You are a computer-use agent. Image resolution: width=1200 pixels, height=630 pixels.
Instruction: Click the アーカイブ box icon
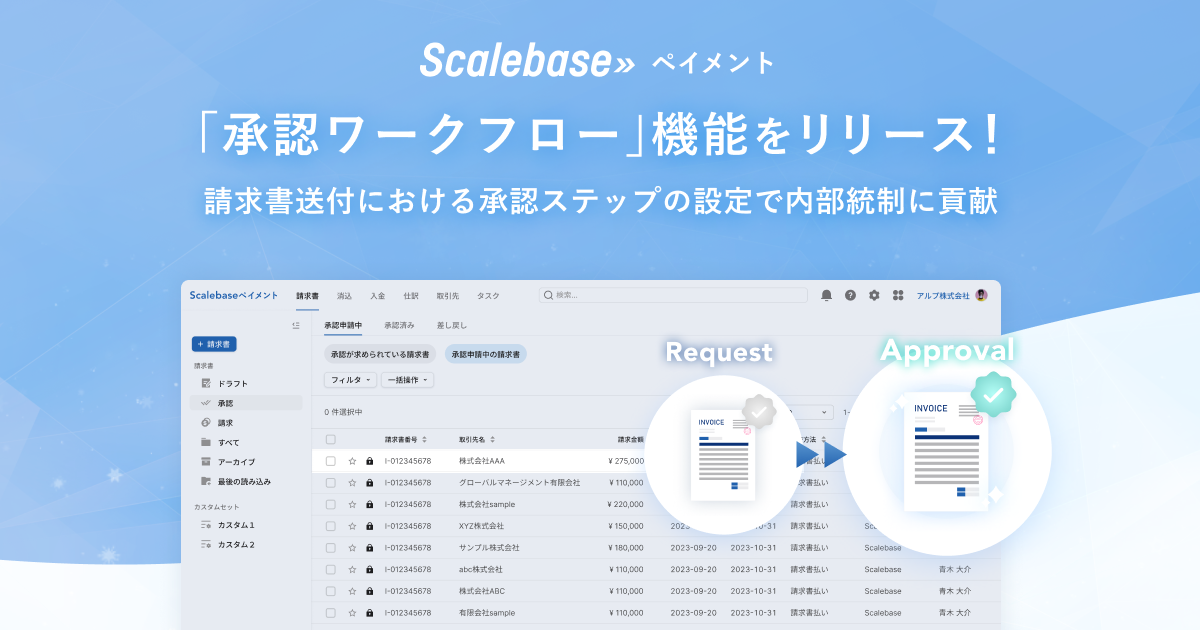click(x=205, y=462)
